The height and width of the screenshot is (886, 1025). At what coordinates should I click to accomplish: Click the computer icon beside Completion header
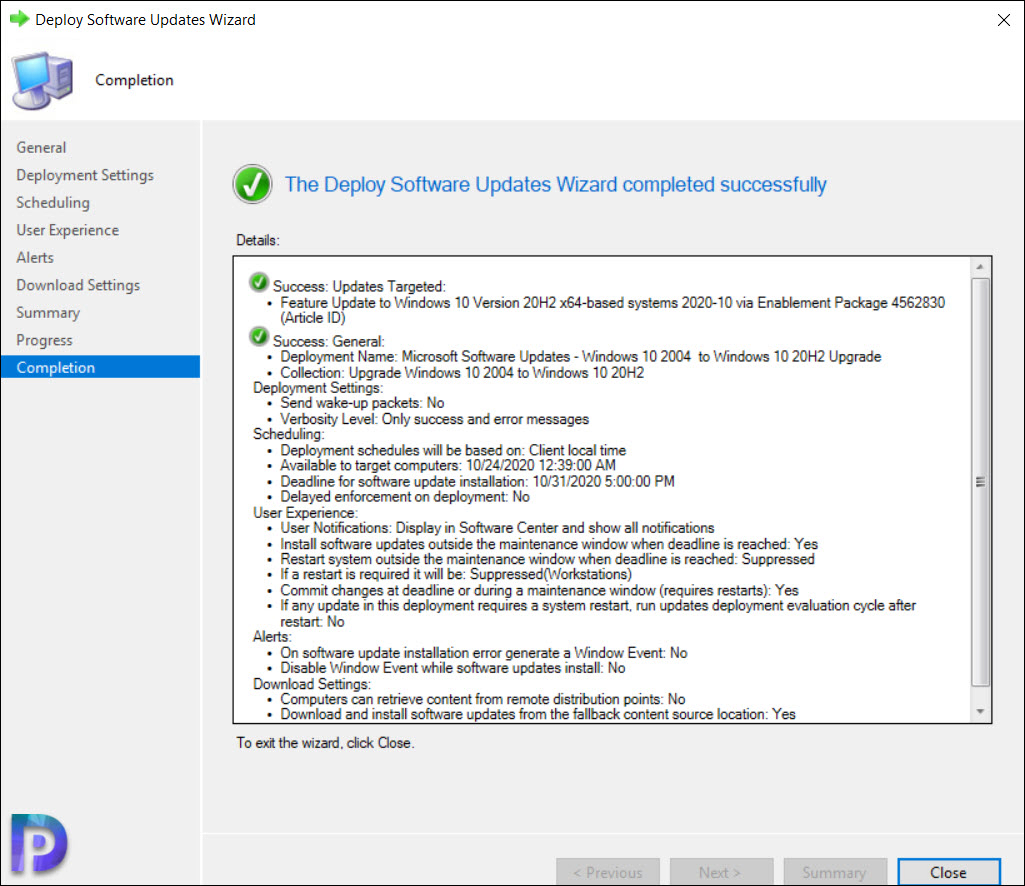(42, 80)
